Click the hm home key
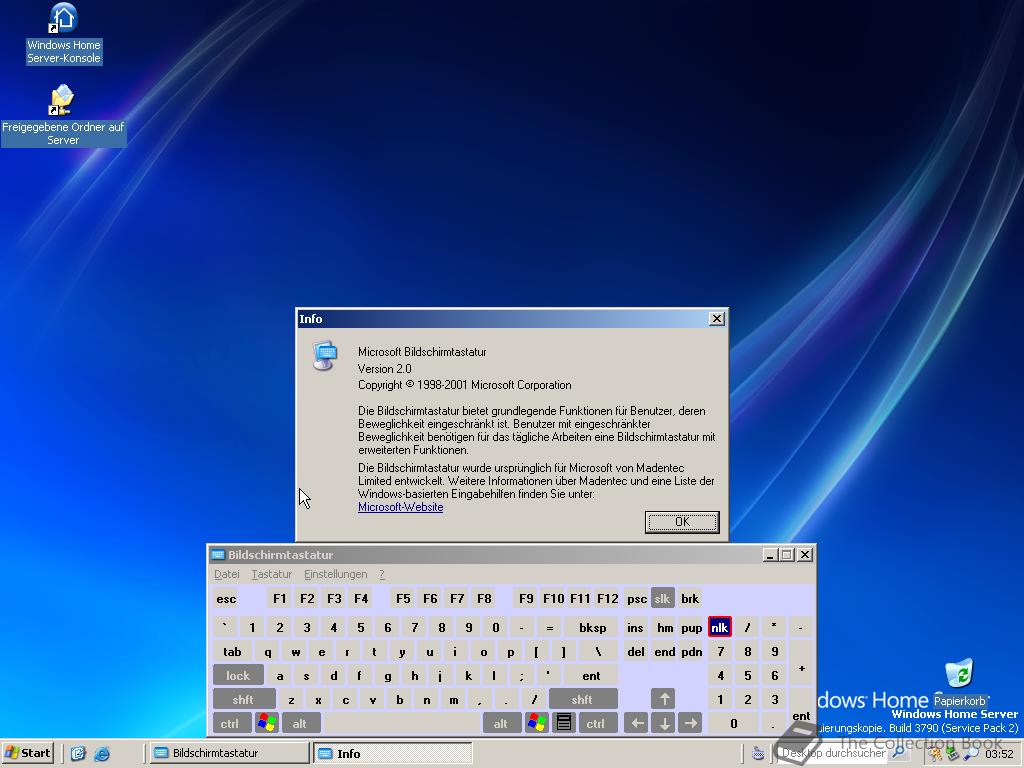The image size is (1024, 768). click(664, 627)
